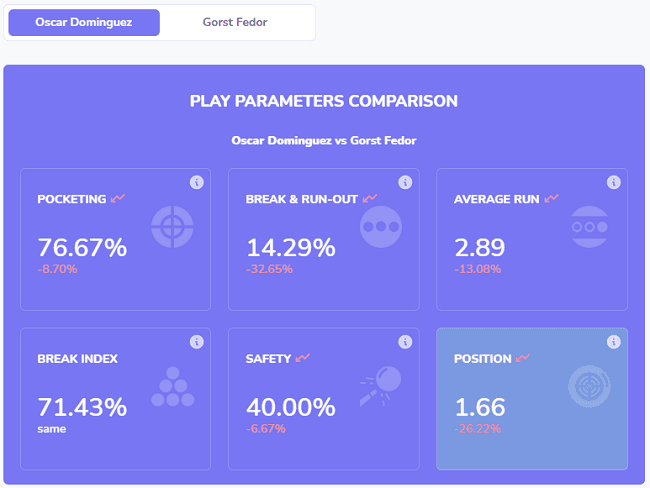
Task: Switch to the Gorst Fedor tab
Action: (x=237, y=22)
